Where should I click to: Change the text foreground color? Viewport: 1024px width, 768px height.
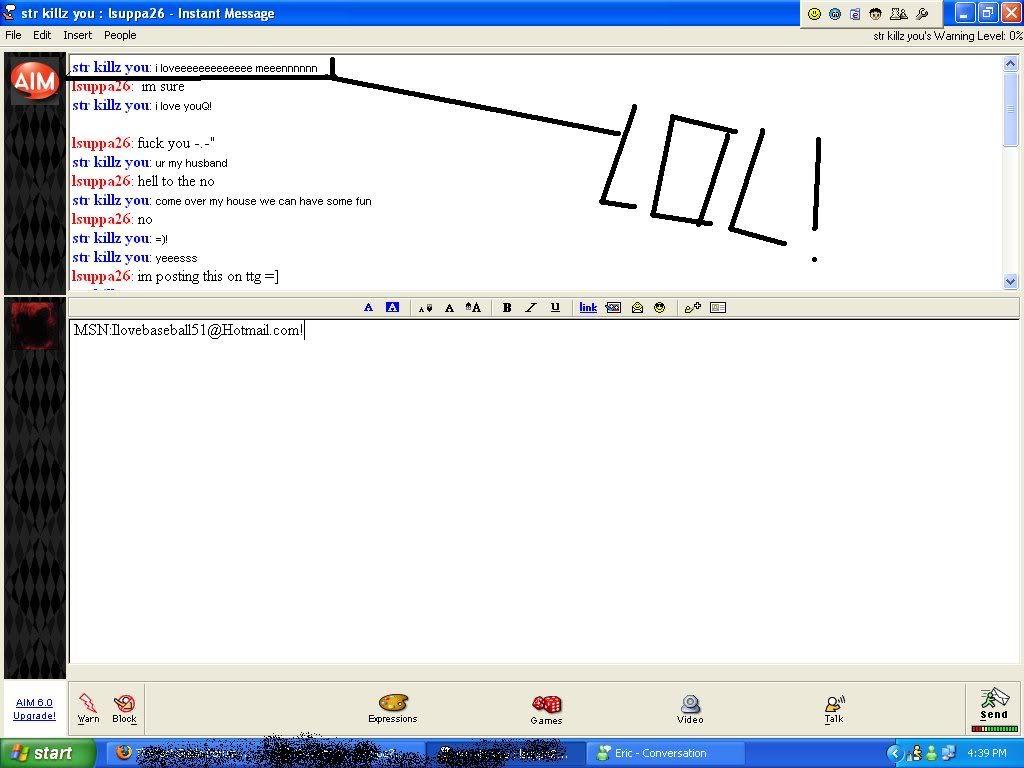coord(368,308)
